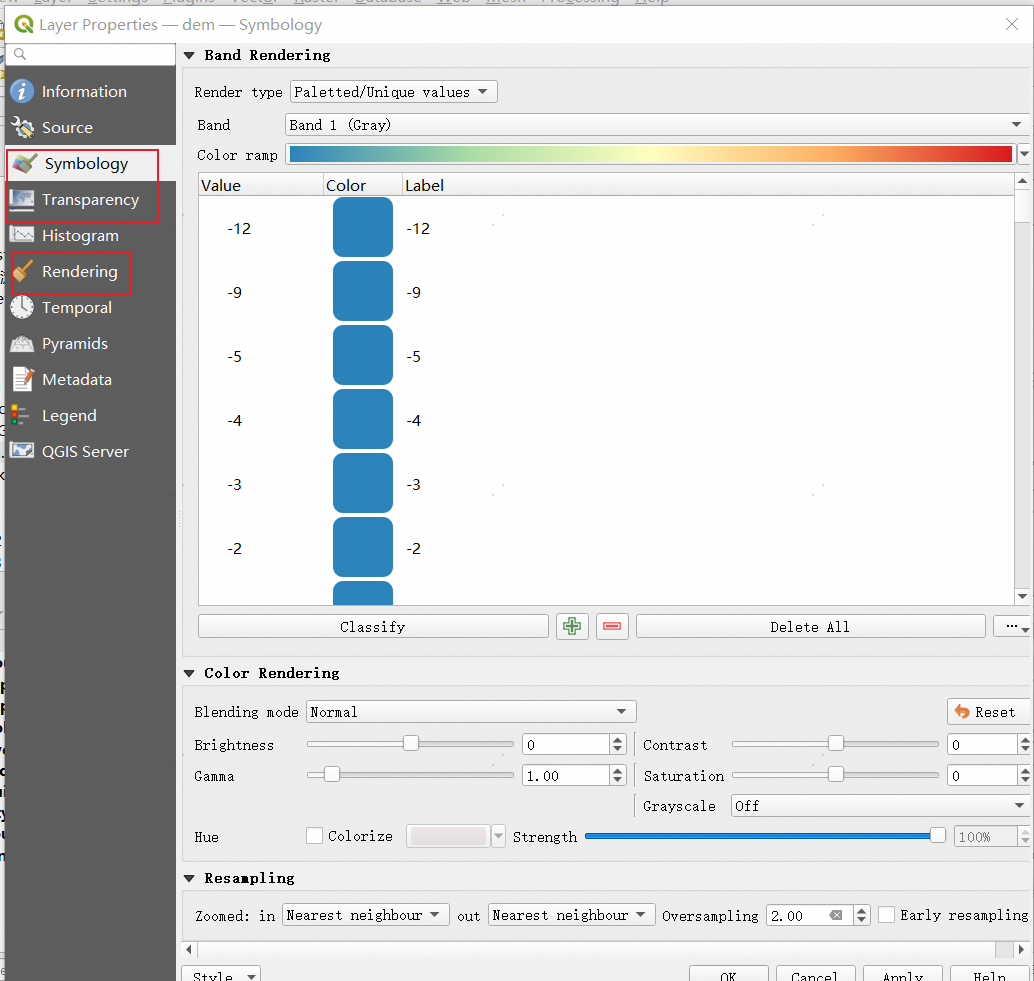Toggle the Early resampling checkbox
Screen dimensions: 1034x981
point(886,915)
